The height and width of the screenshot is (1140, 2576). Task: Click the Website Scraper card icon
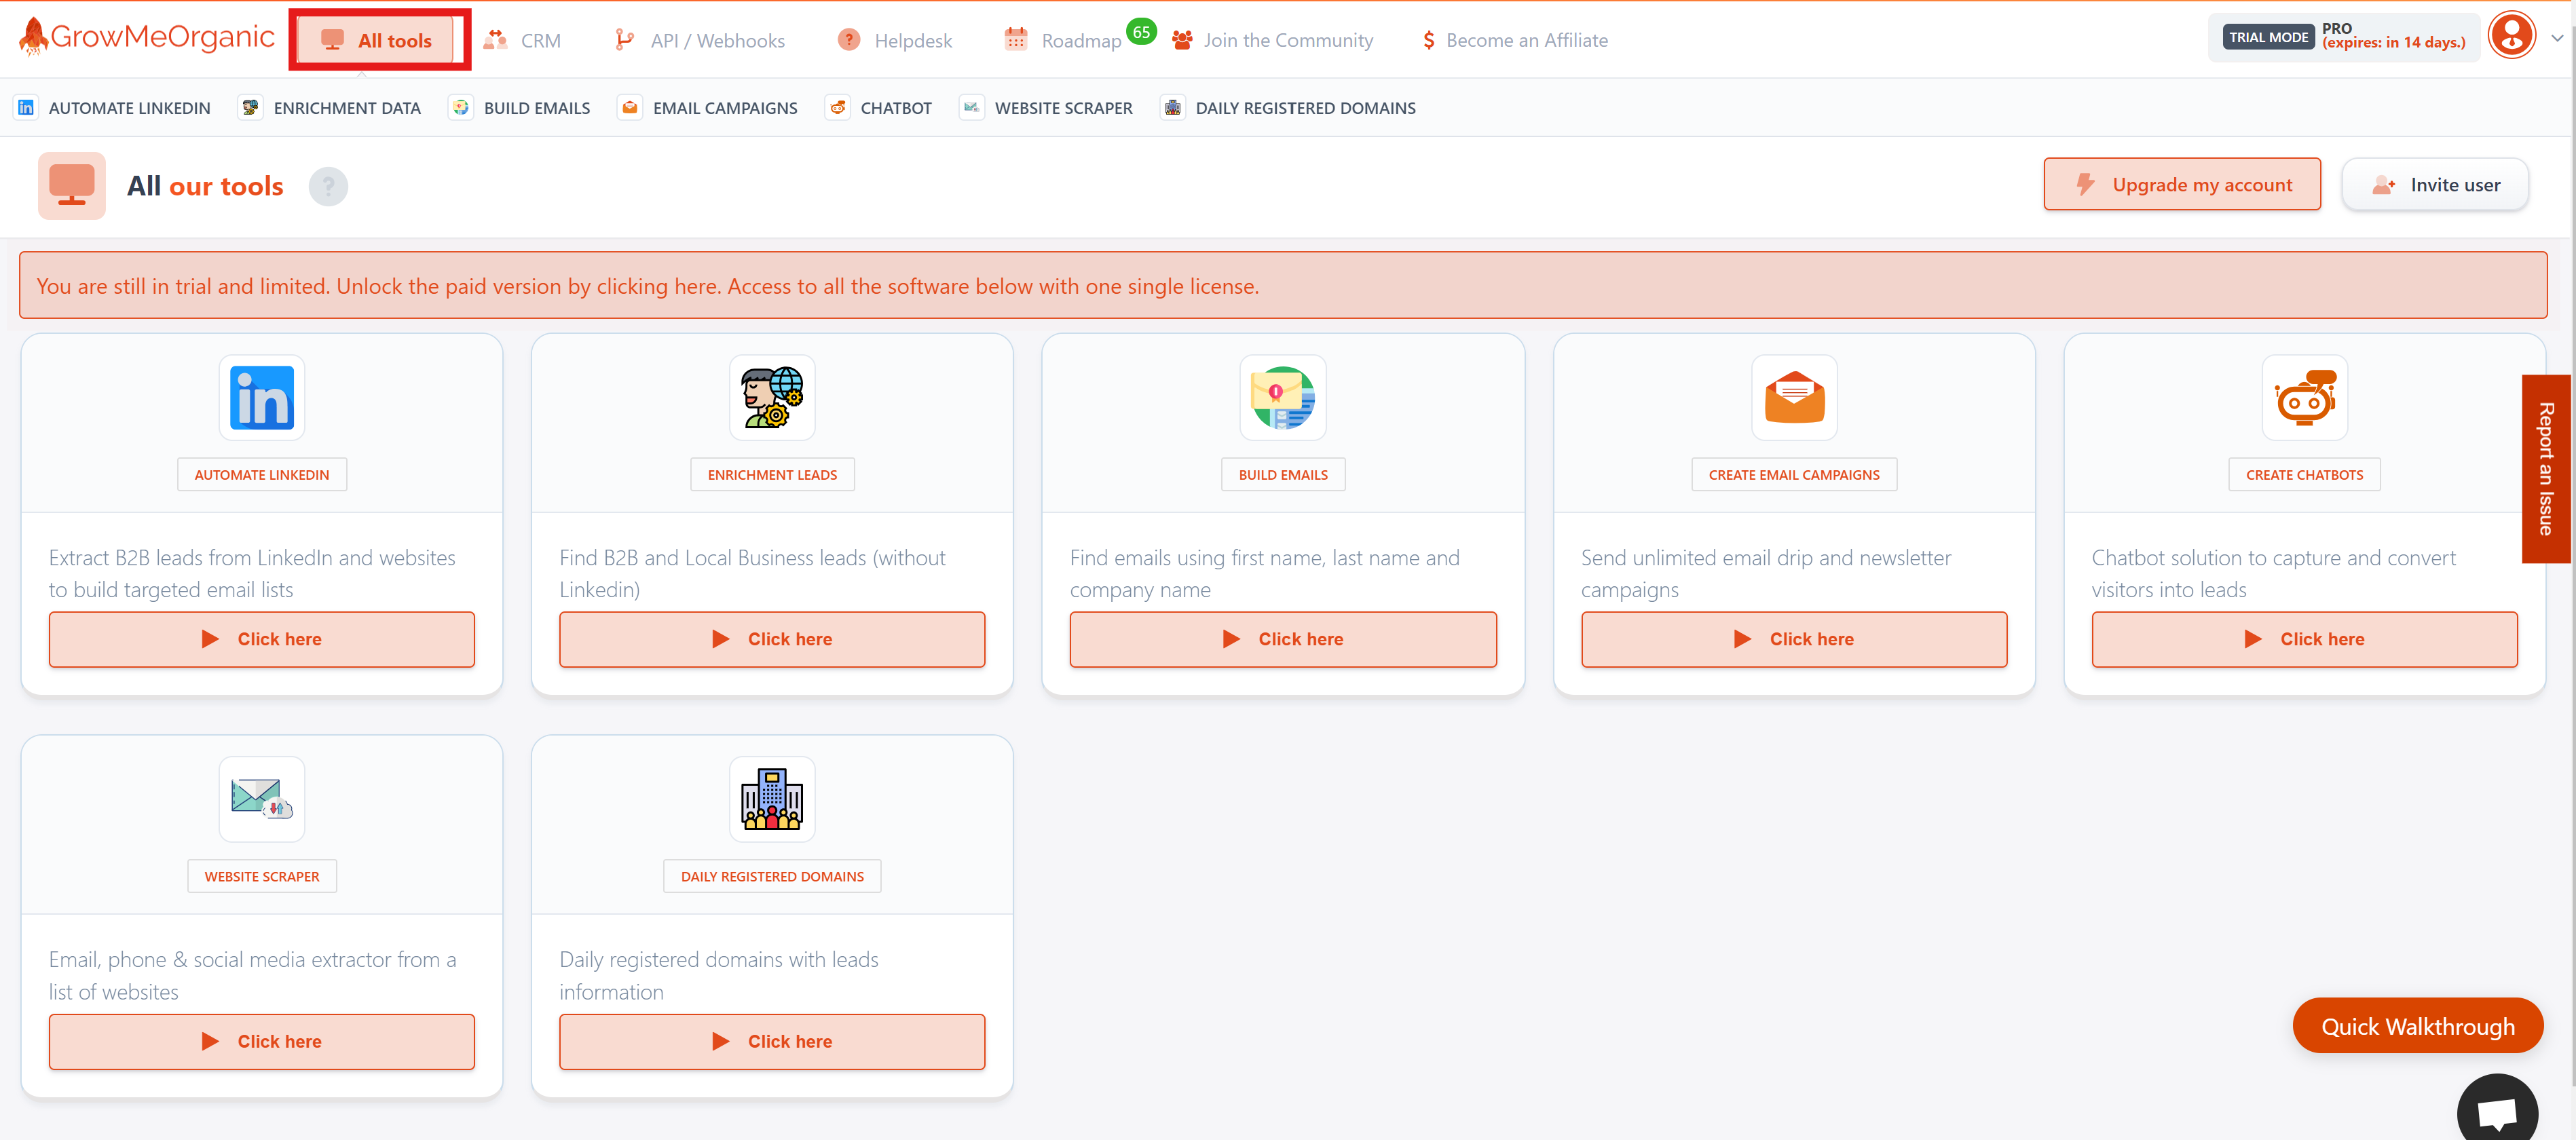(261, 799)
